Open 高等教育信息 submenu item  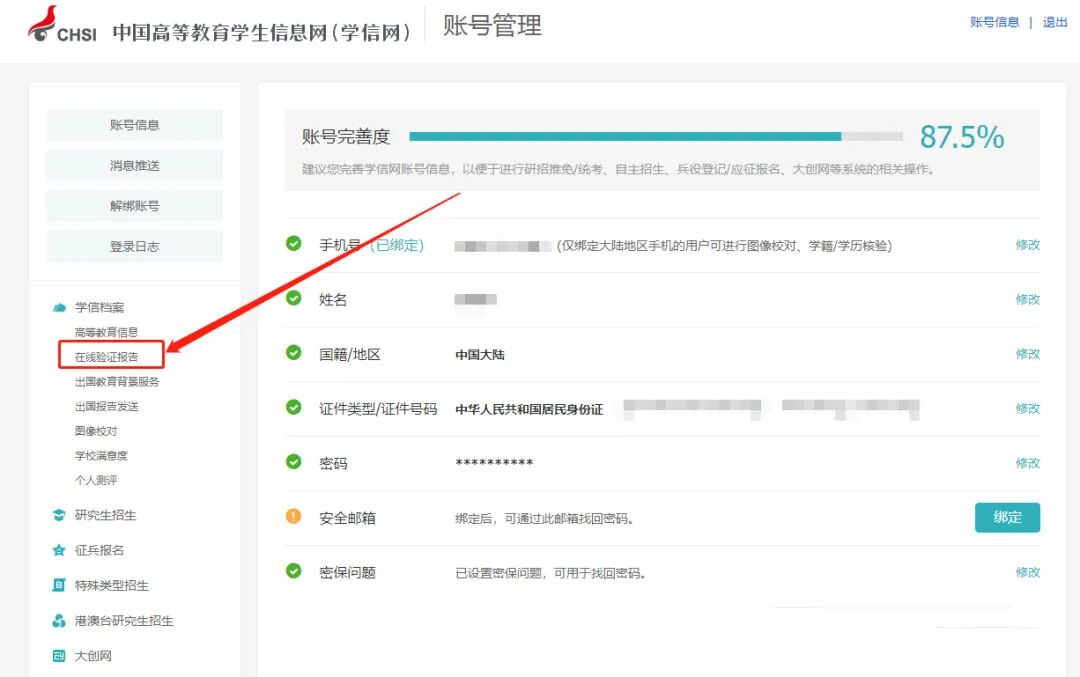point(106,332)
